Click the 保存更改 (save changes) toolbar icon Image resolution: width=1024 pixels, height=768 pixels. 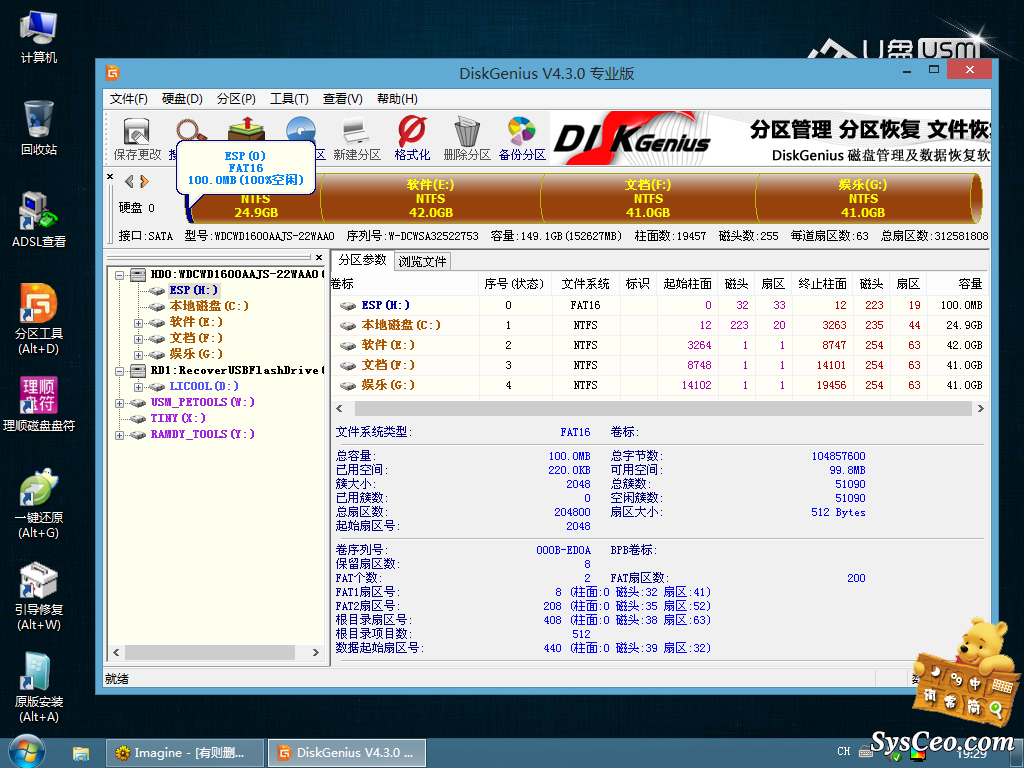click(x=137, y=138)
